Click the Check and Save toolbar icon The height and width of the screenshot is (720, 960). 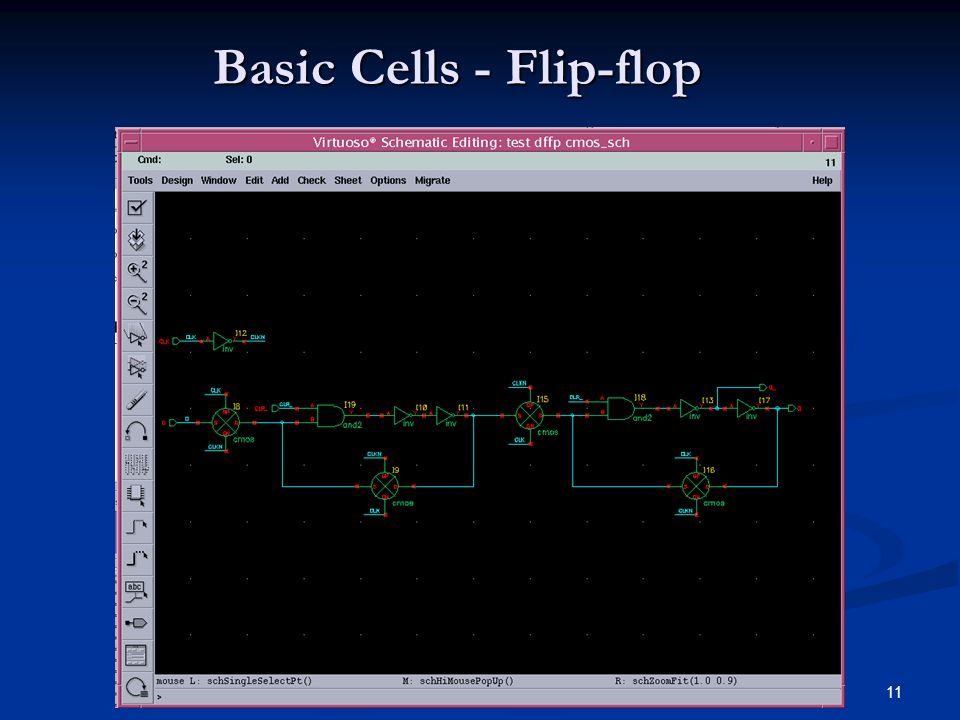pos(137,208)
